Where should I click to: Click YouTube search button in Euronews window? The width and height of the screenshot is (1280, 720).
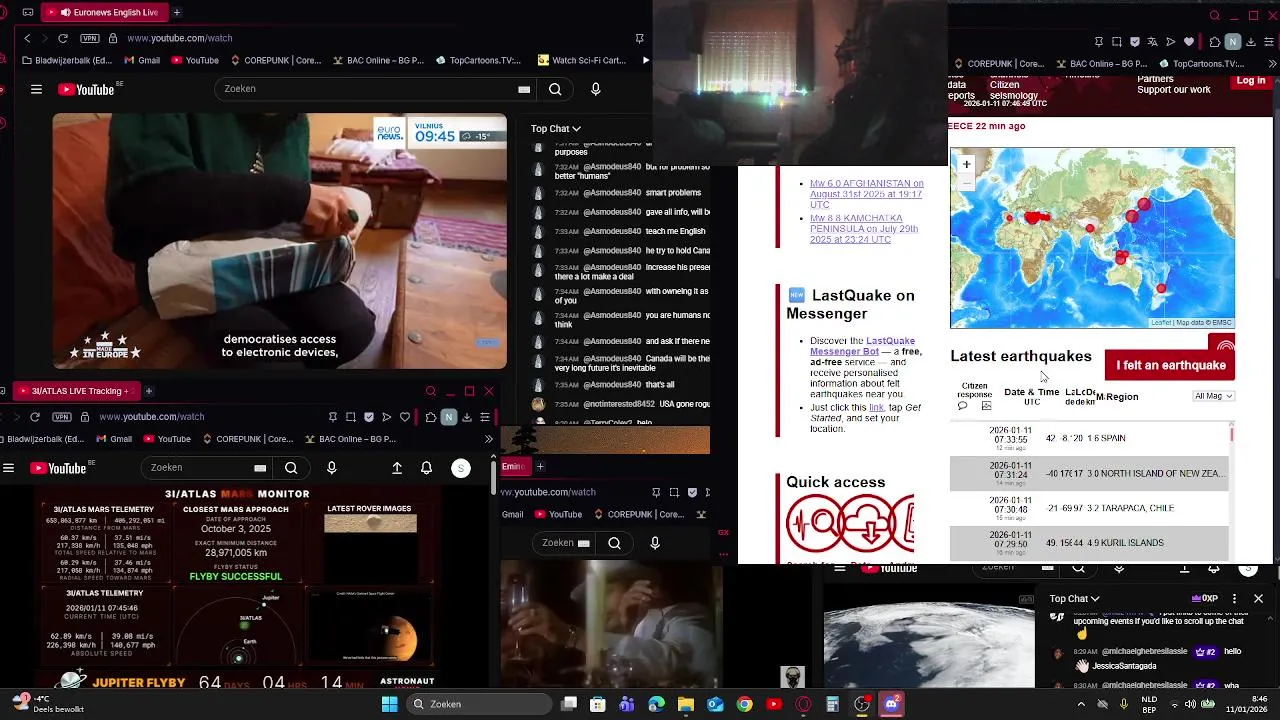pyautogui.click(x=555, y=89)
